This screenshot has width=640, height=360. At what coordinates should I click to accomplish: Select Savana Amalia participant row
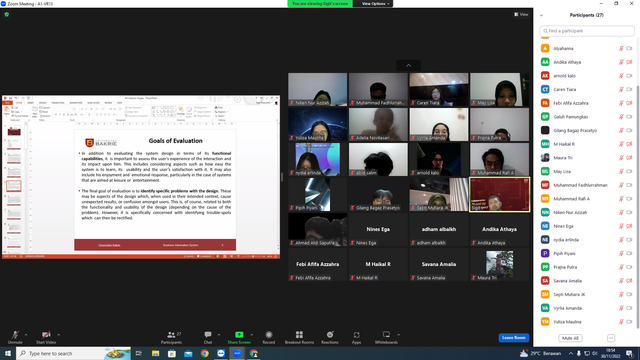(x=587, y=281)
